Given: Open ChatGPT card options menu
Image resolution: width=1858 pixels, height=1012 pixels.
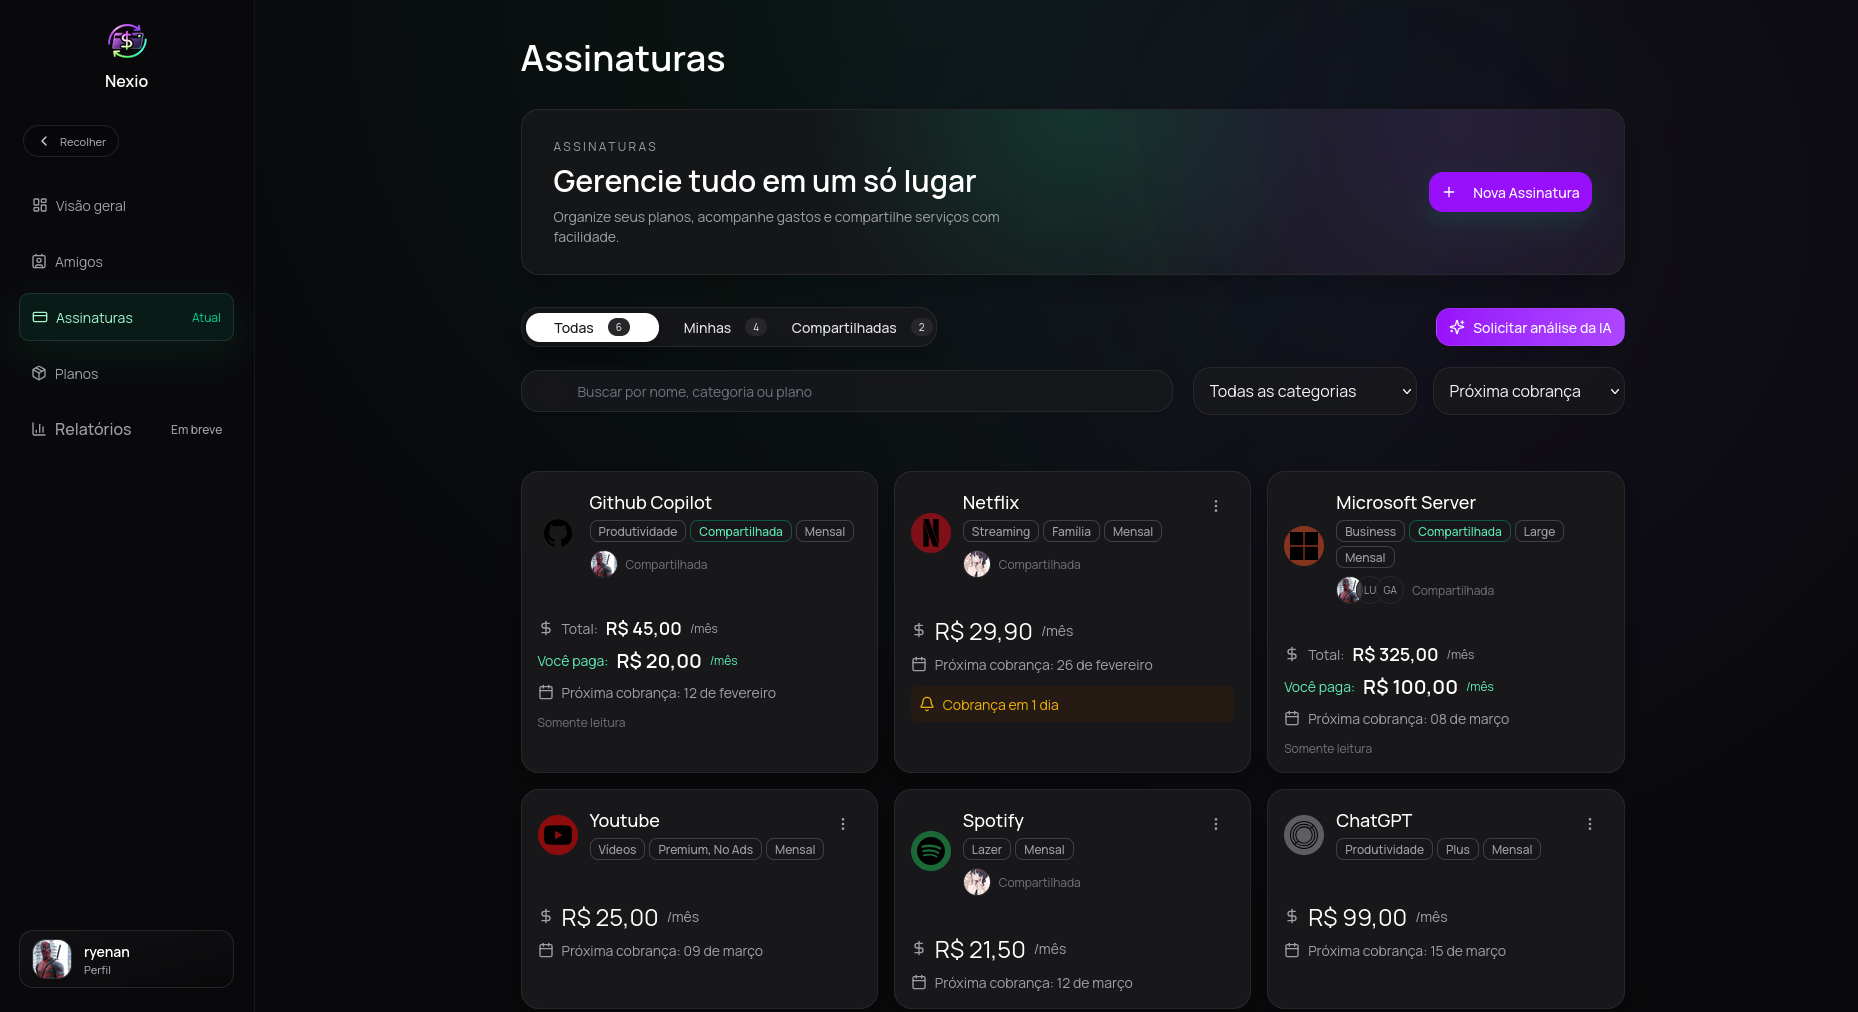Looking at the screenshot, I should [x=1590, y=824].
